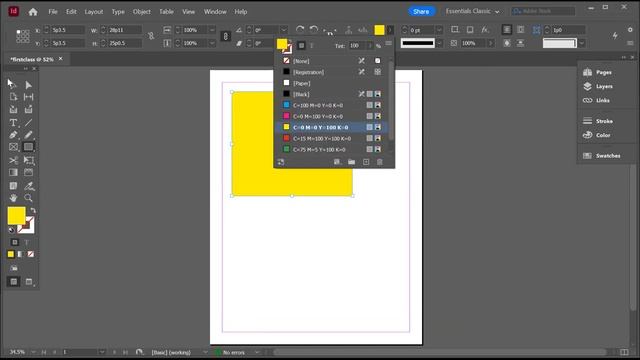Viewport: 640px width, 360px height.
Task: Open the Type menu
Action: coord(118,12)
